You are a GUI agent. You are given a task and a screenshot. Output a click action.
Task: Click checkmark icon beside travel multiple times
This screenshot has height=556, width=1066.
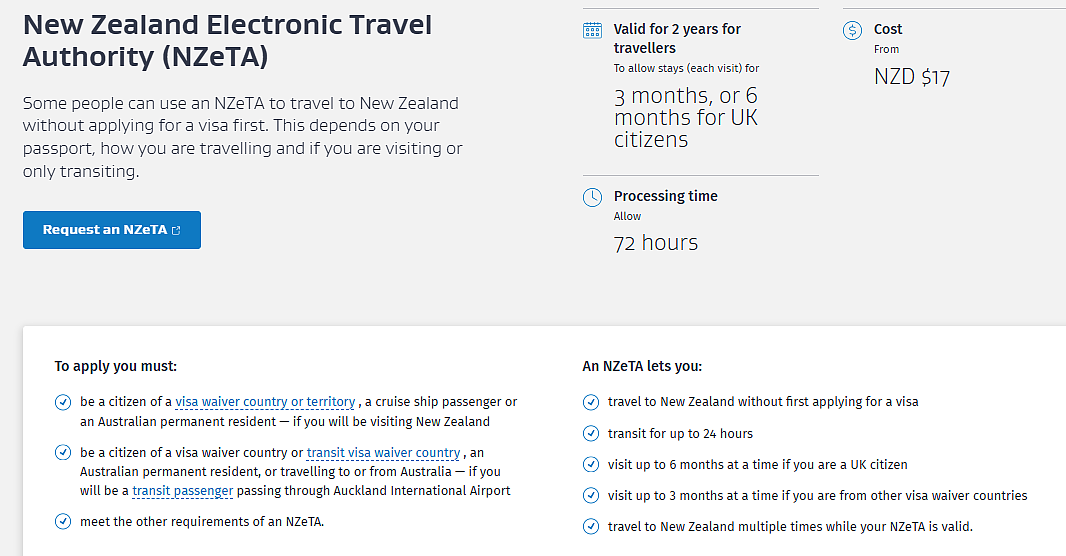pyautogui.click(x=591, y=527)
